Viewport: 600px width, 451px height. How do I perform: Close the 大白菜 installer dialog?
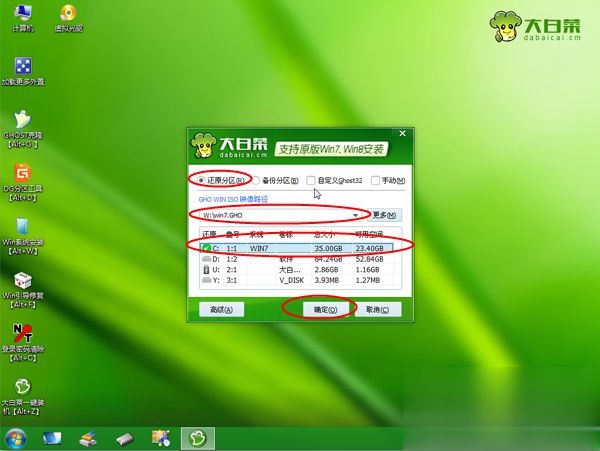tap(403, 134)
